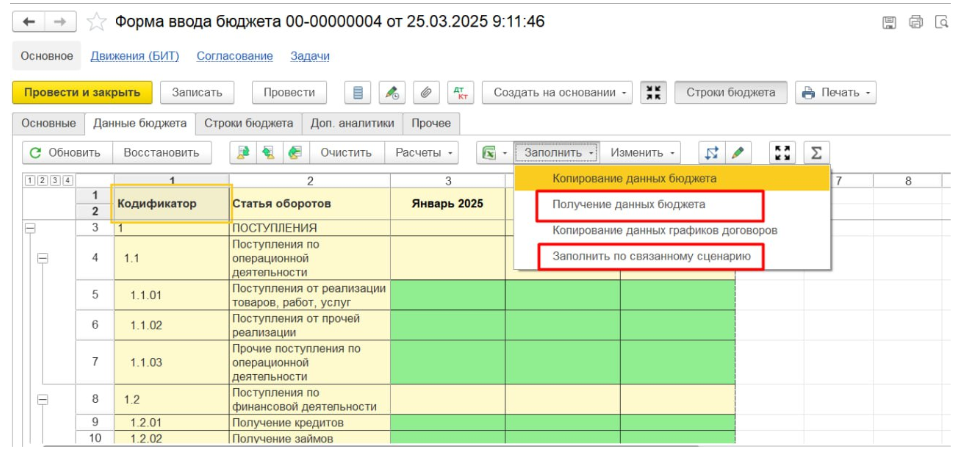Click the save diskette icon in the top right

coord(889,22)
